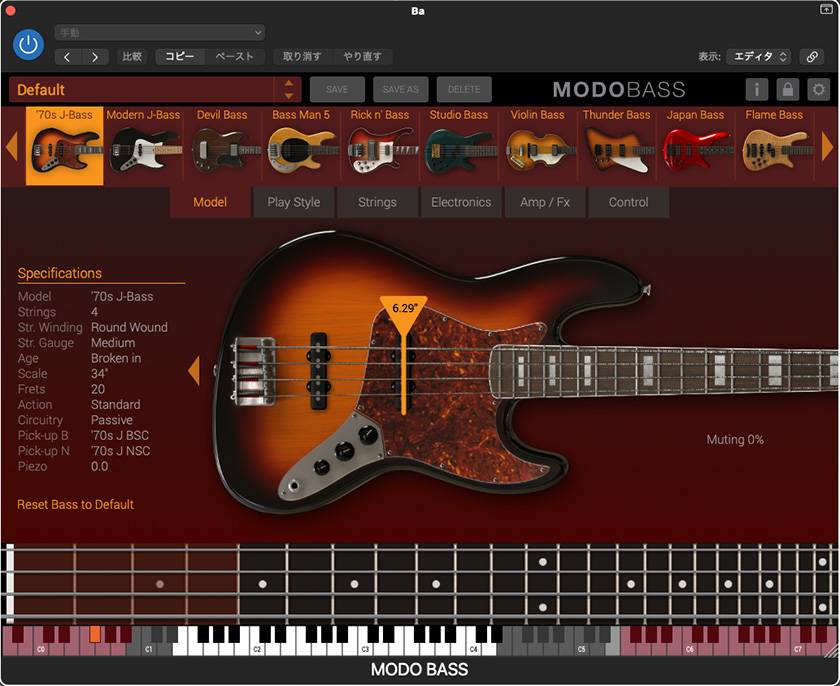The height and width of the screenshot is (686, 840).
Task: Click the '70s J NSC pickup value
Action: tap(121, 451)
